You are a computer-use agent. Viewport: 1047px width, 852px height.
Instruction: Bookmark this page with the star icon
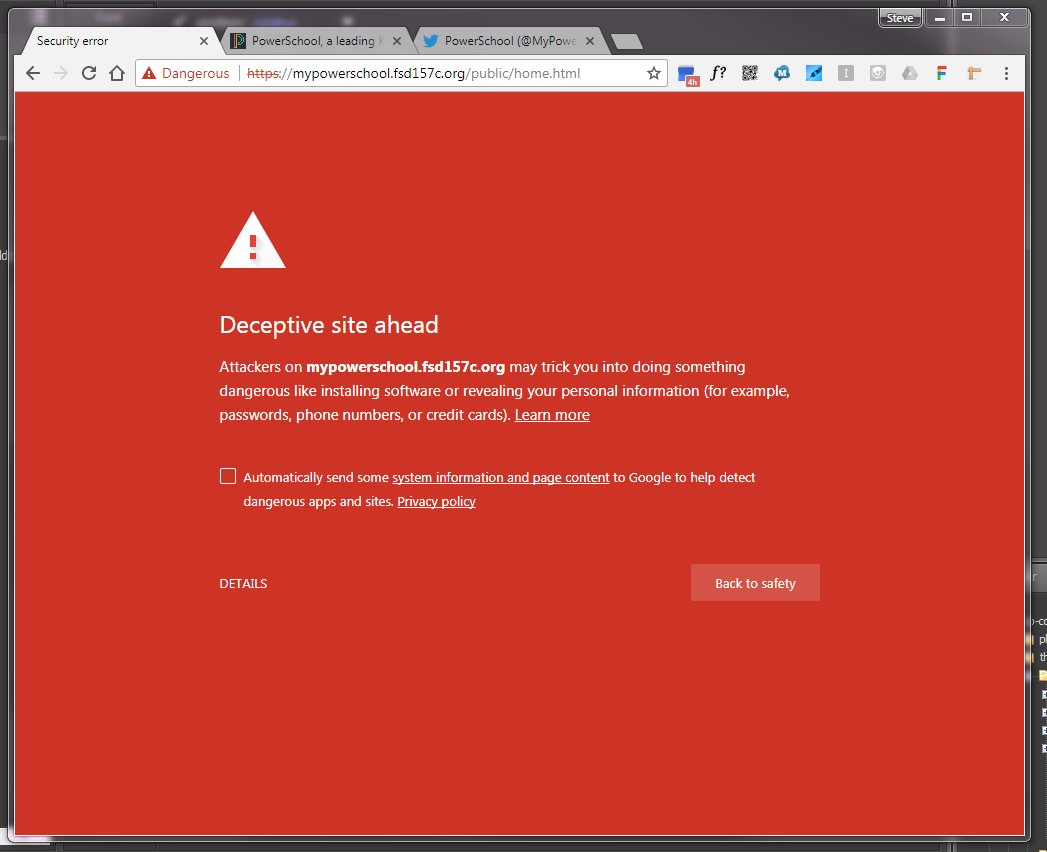pyautogui.click(x=654, y=73)
